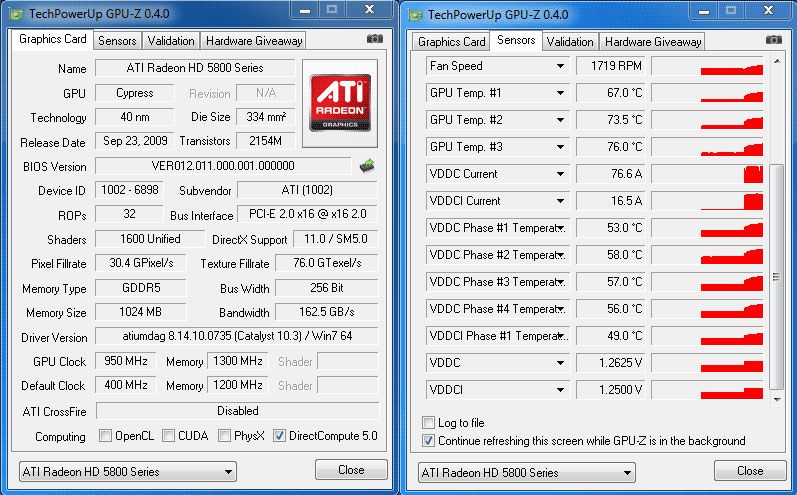Open the VDDC voltage dropdown
797x495 pixels.
click(x=560, y=363)
